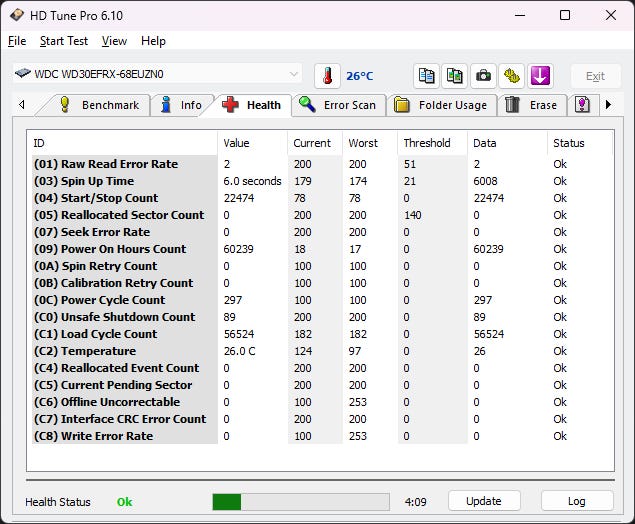Select the Spin Retry Count row
This screenshot has width=635, height=524.
322,266
